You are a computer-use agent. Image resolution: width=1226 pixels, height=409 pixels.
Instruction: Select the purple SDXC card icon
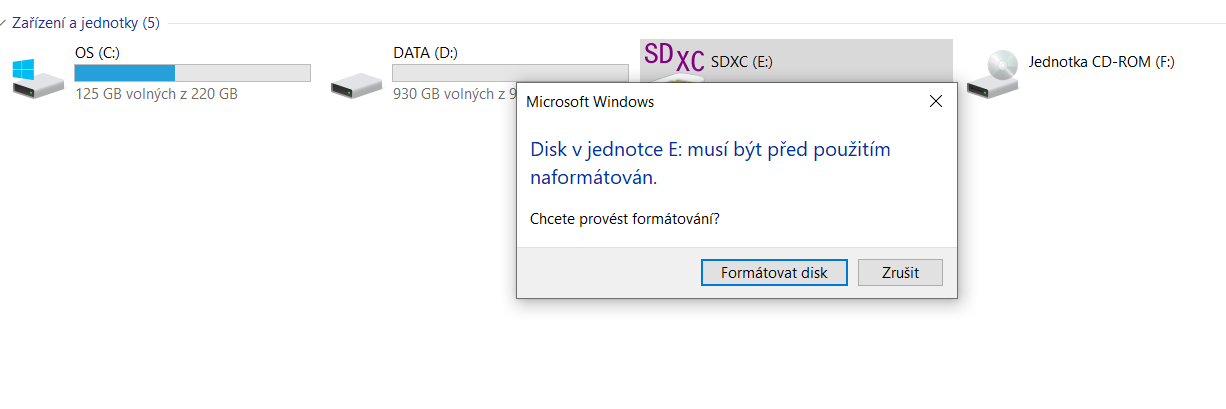(x=673, y=58)
